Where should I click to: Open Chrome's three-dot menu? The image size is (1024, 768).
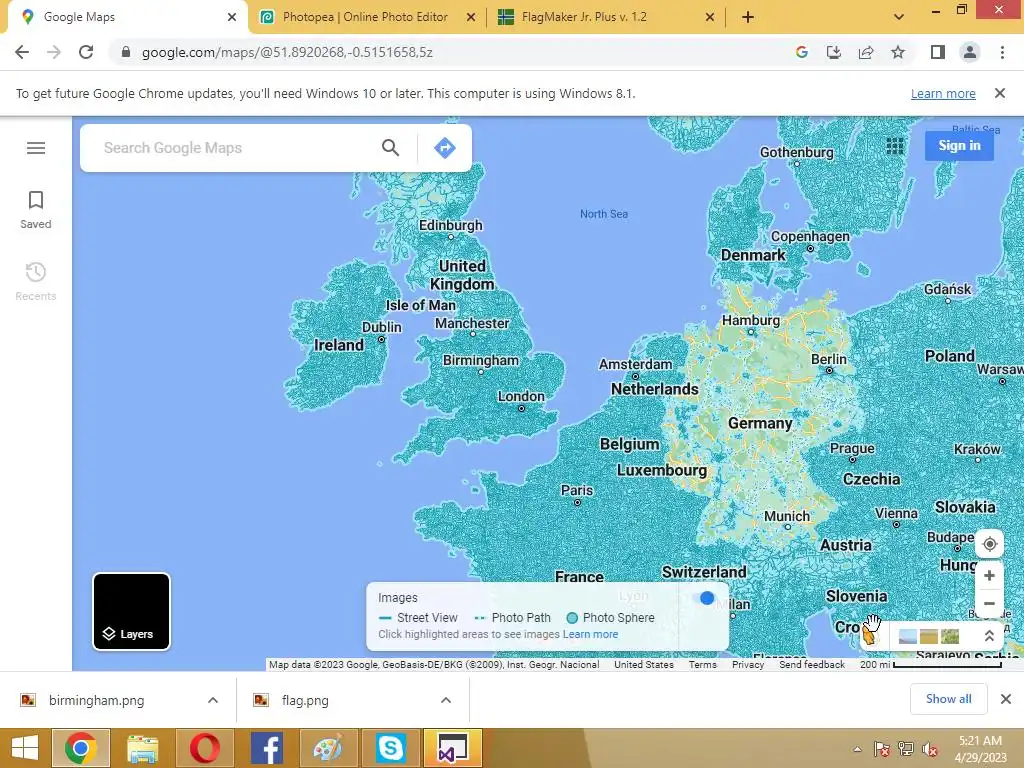click(x=1002, y=52)
